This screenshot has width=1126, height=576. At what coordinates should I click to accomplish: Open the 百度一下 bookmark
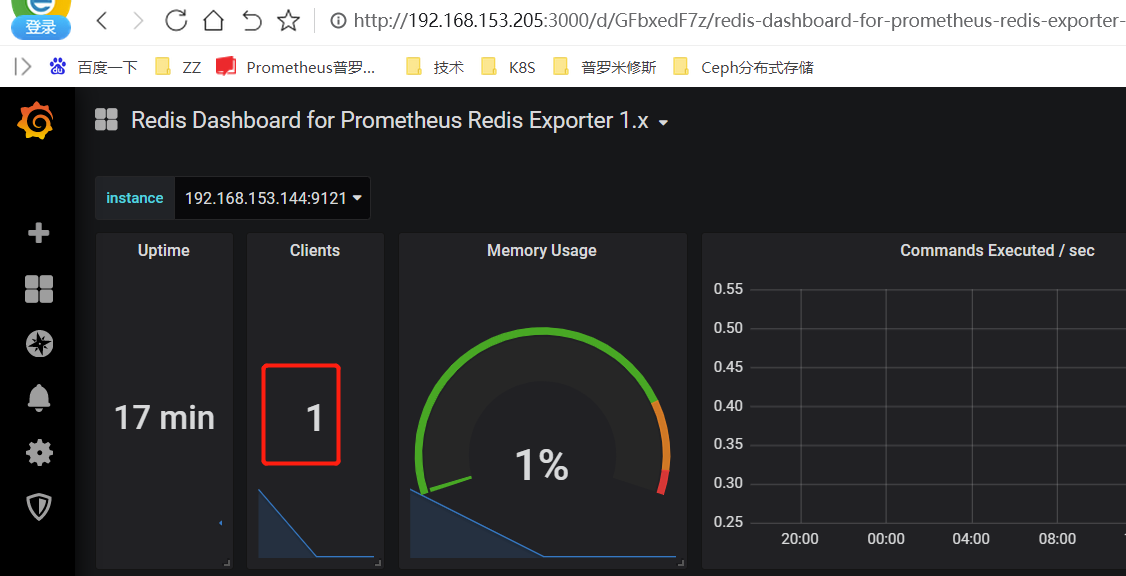[x=93, y=68]
